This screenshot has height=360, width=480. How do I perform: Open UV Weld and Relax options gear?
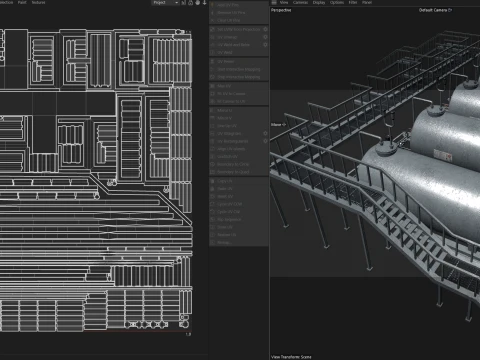tap(265, 45)
